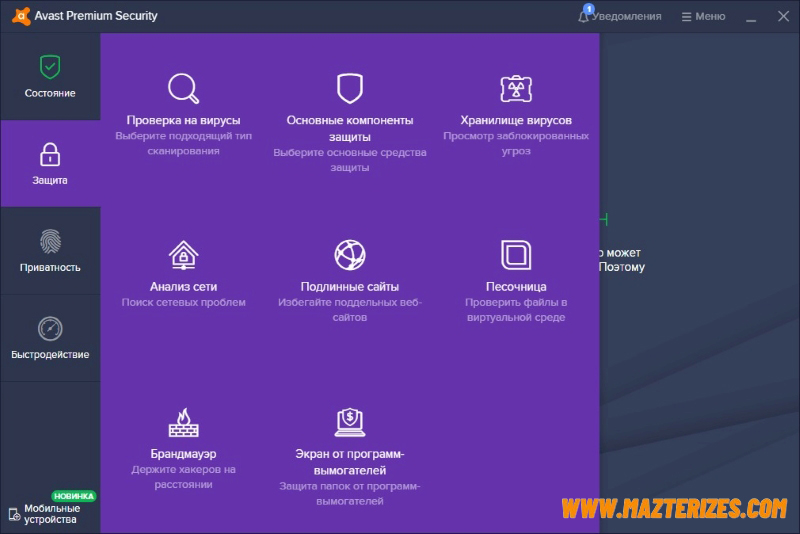Click the notification count badge on bell
This screenshot has width=800, height=534.
pyautogui.click(x=589, y=9)
